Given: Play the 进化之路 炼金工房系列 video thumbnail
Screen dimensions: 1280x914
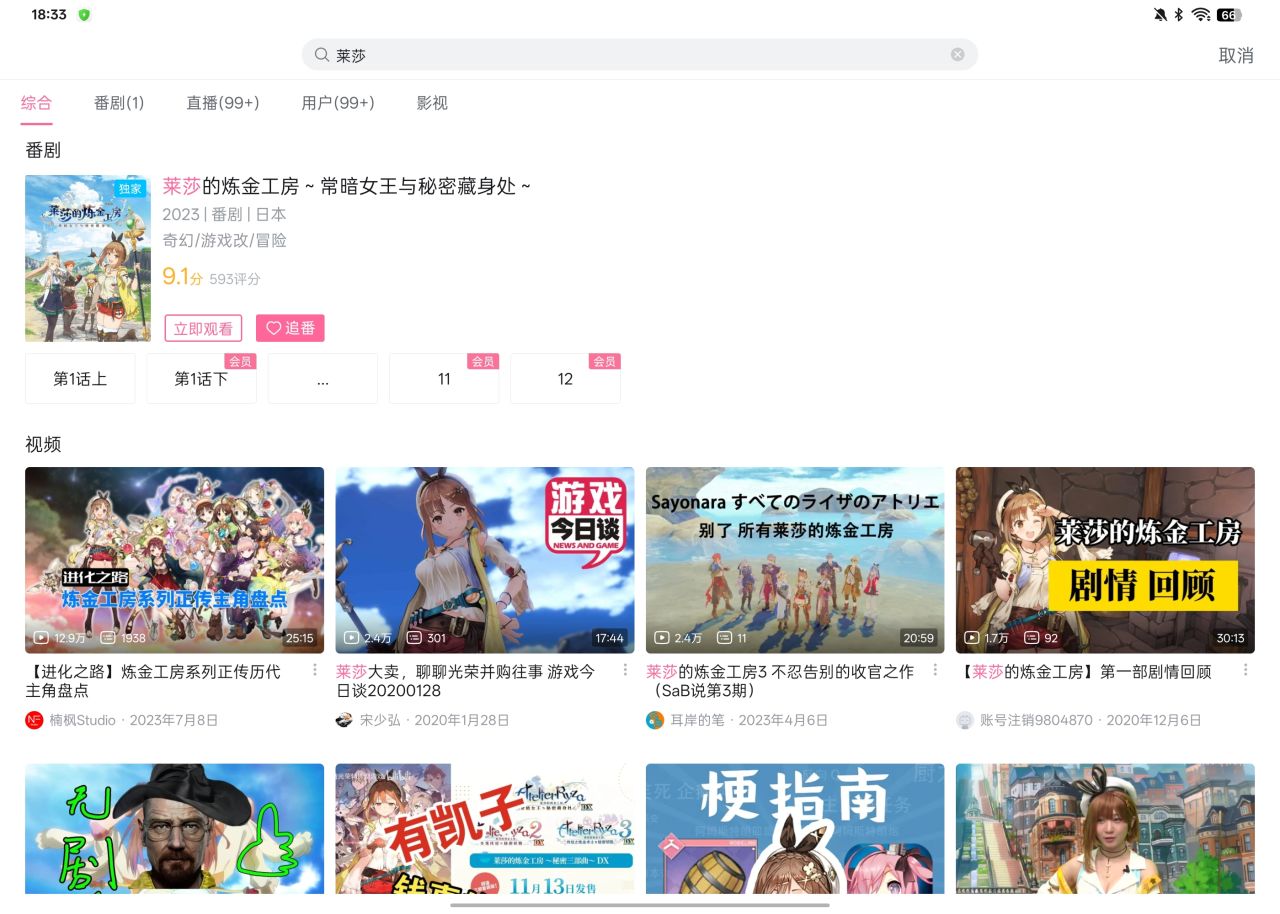Looking at the screenshot, I should (x=175, y=560).
